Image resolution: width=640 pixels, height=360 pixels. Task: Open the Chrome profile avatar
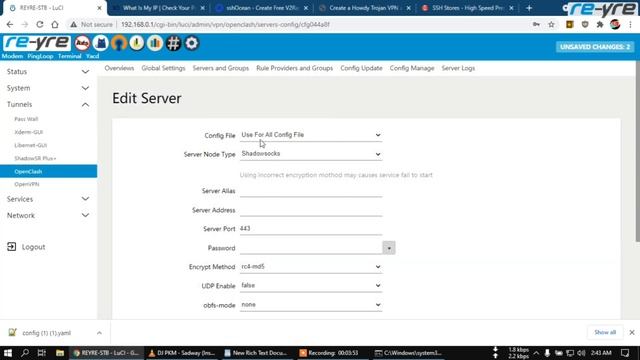pos(615,24)
